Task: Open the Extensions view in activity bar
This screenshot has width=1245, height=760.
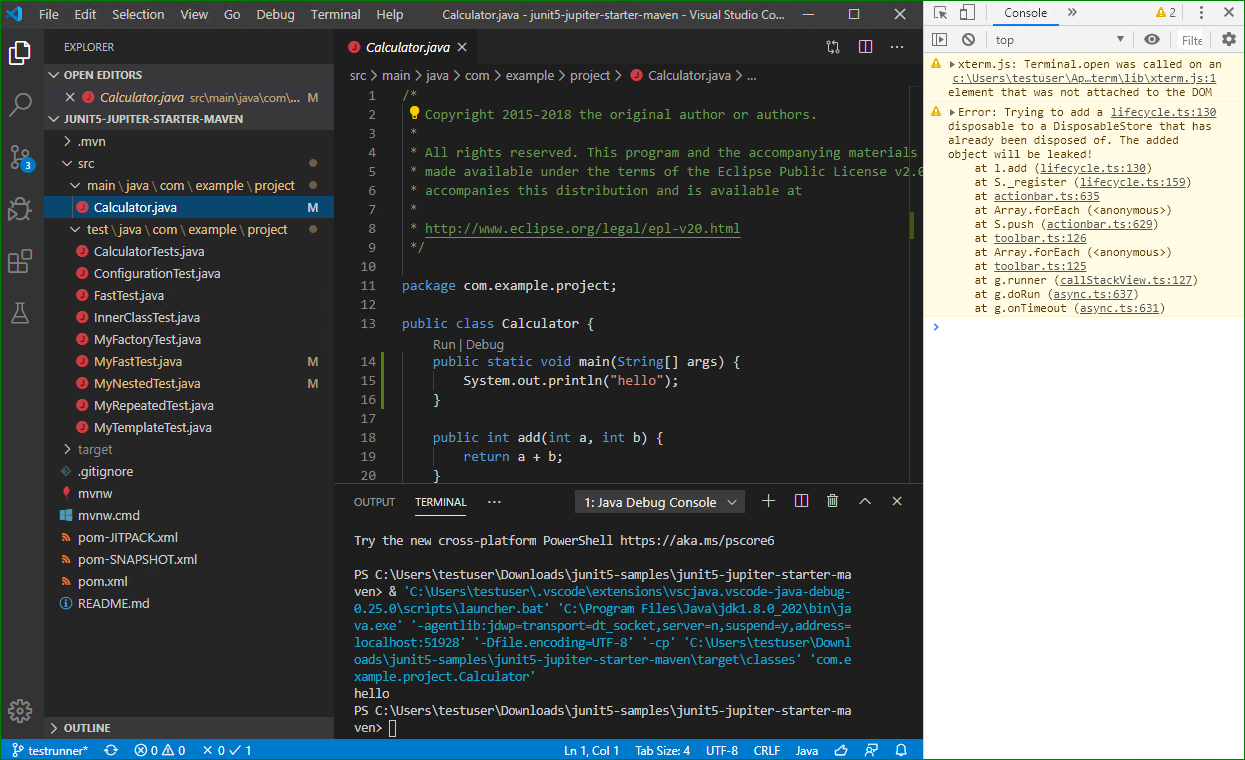Action: click(x=21, y=262)
